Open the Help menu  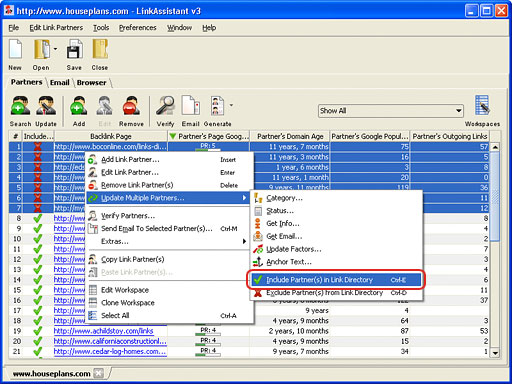tap(209, 28)
